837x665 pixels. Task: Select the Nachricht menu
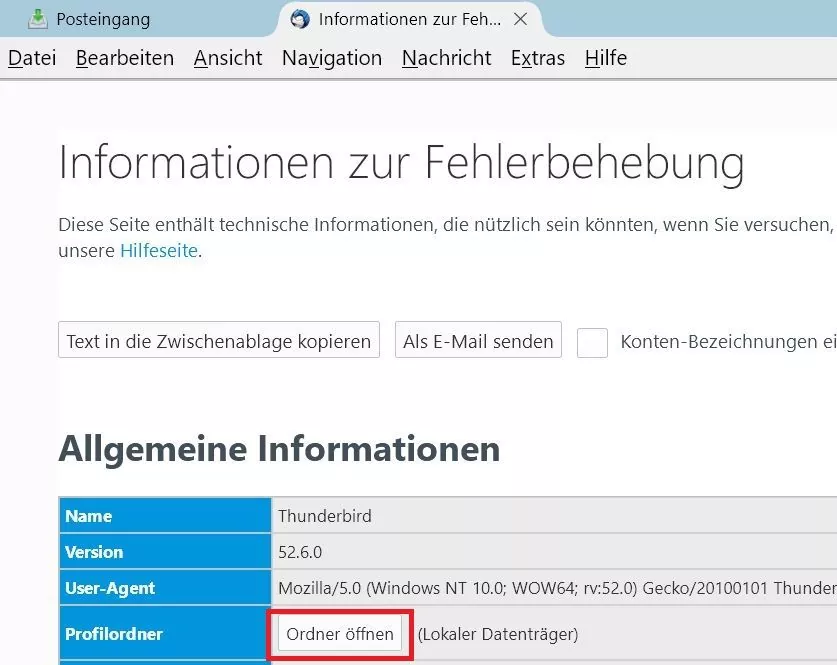(x=446, y=58)
